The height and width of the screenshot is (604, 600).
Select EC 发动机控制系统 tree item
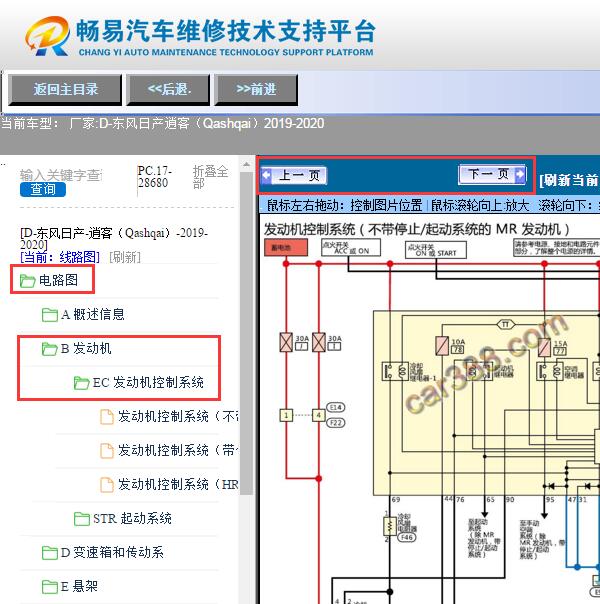click(x=148, y=382)
